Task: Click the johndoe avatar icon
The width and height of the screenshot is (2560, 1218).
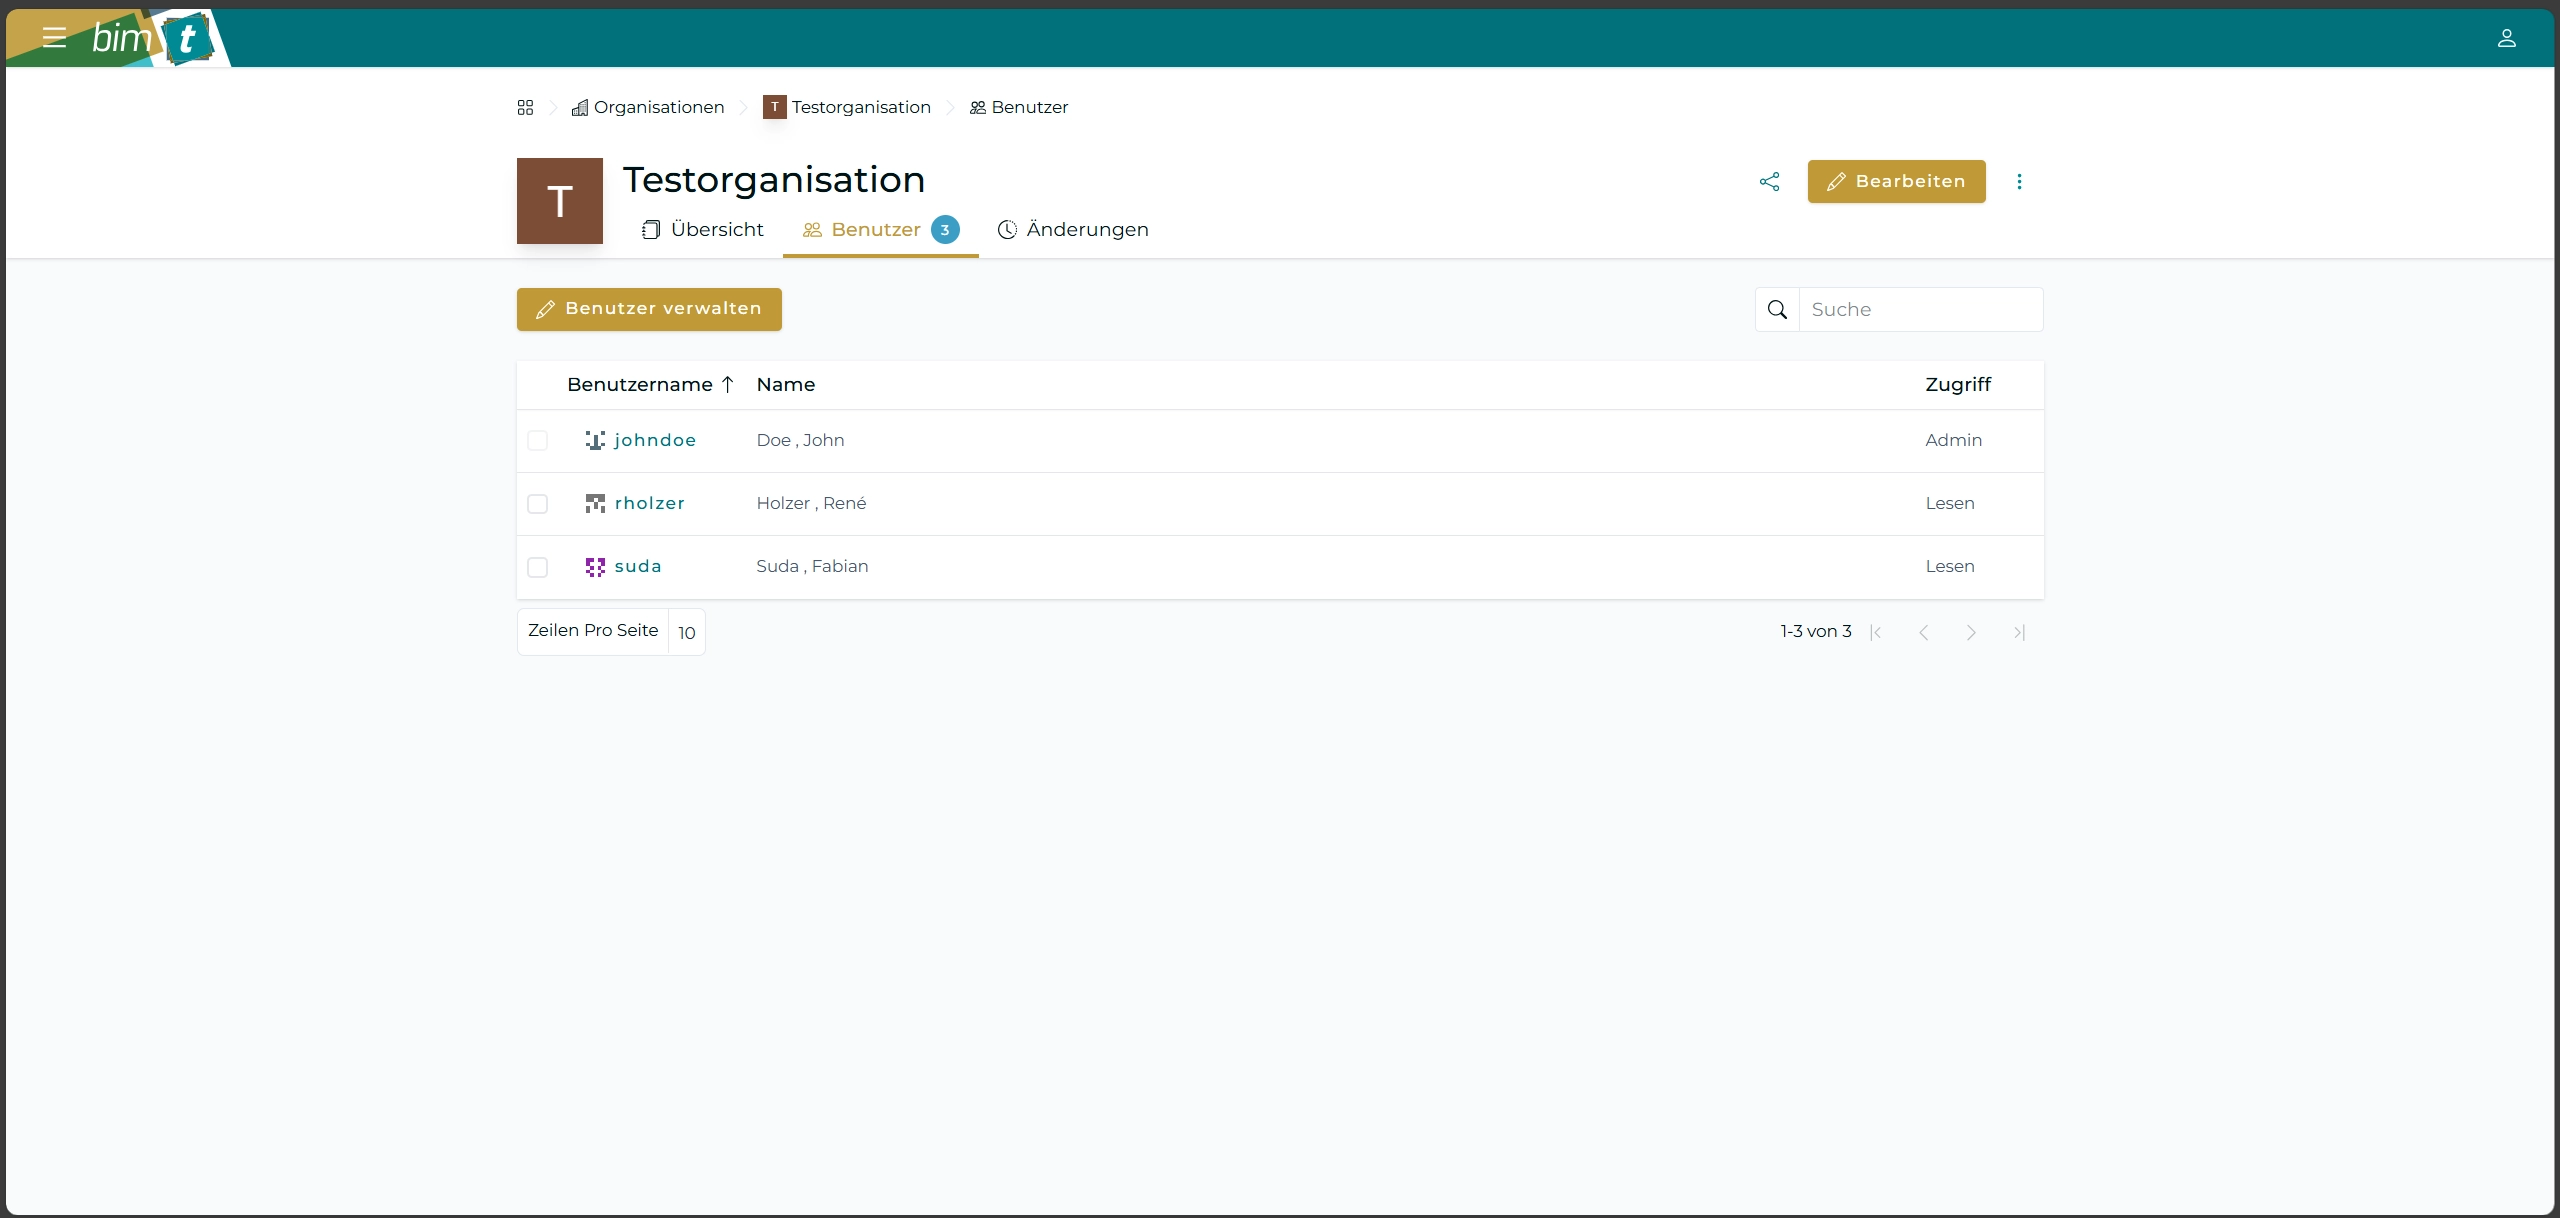Action: [595, 441]
